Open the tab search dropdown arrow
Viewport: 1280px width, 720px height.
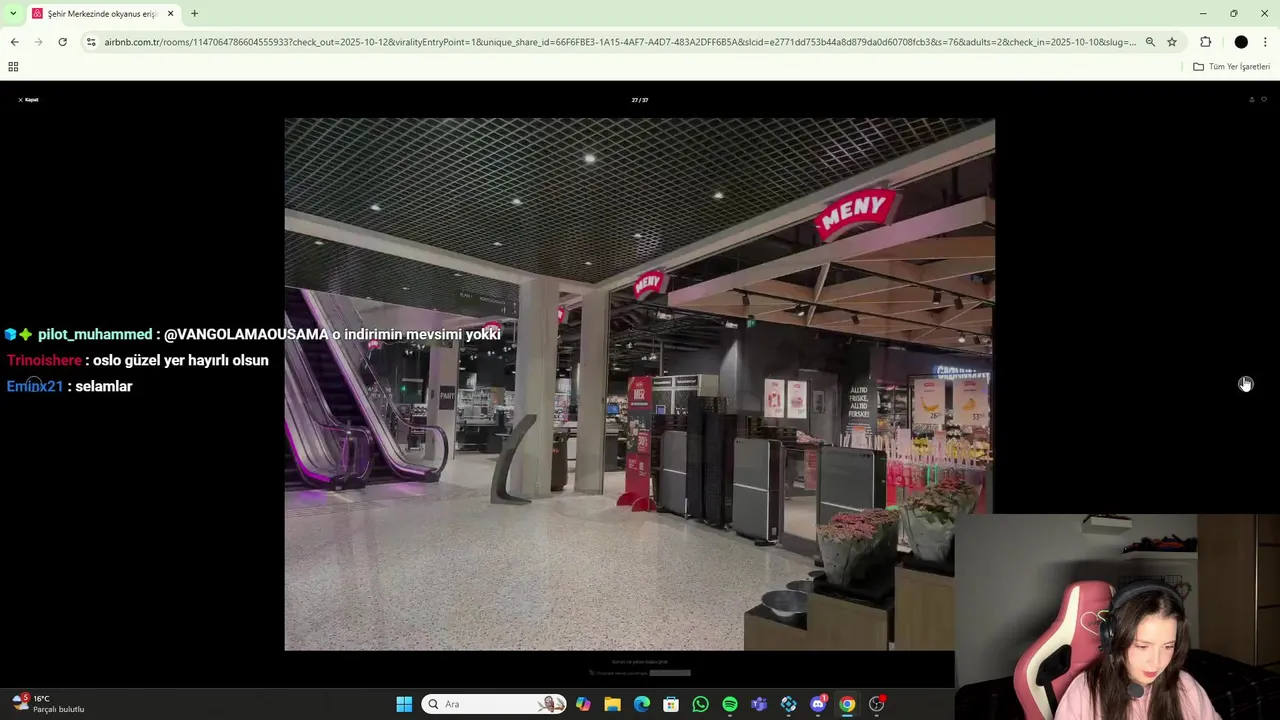pos(13,14)
